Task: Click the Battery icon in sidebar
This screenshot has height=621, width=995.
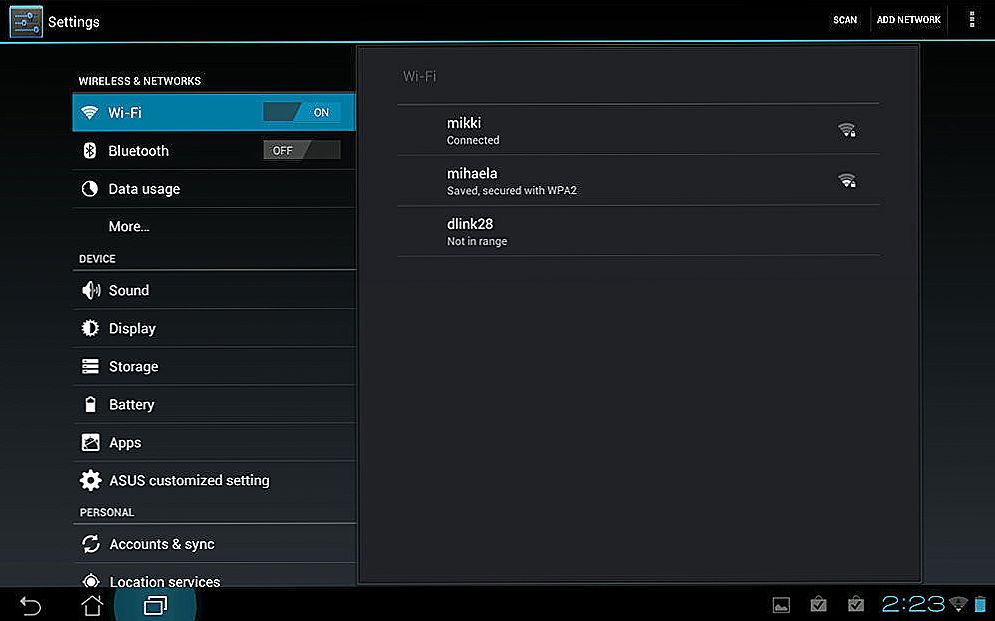Action: [x=90, y=404]
